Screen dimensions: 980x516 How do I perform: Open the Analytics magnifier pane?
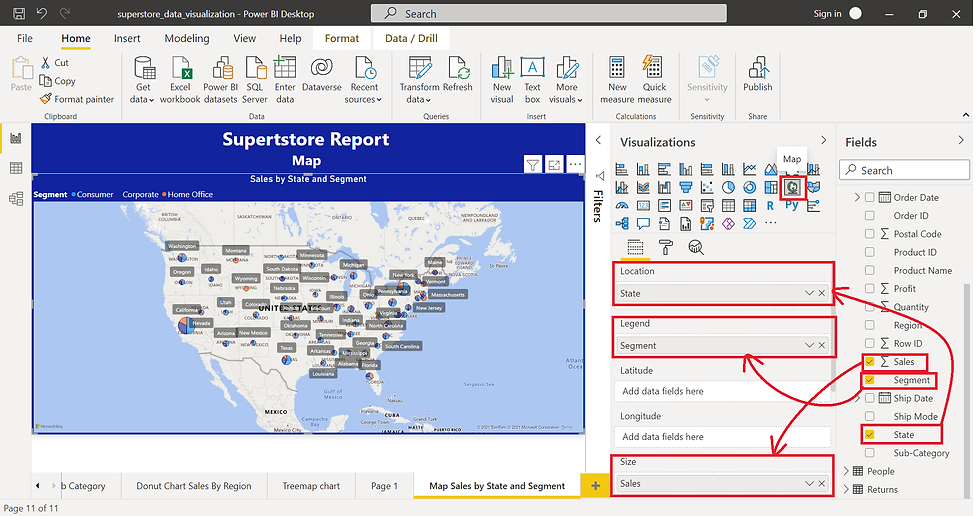coord(696,247)
